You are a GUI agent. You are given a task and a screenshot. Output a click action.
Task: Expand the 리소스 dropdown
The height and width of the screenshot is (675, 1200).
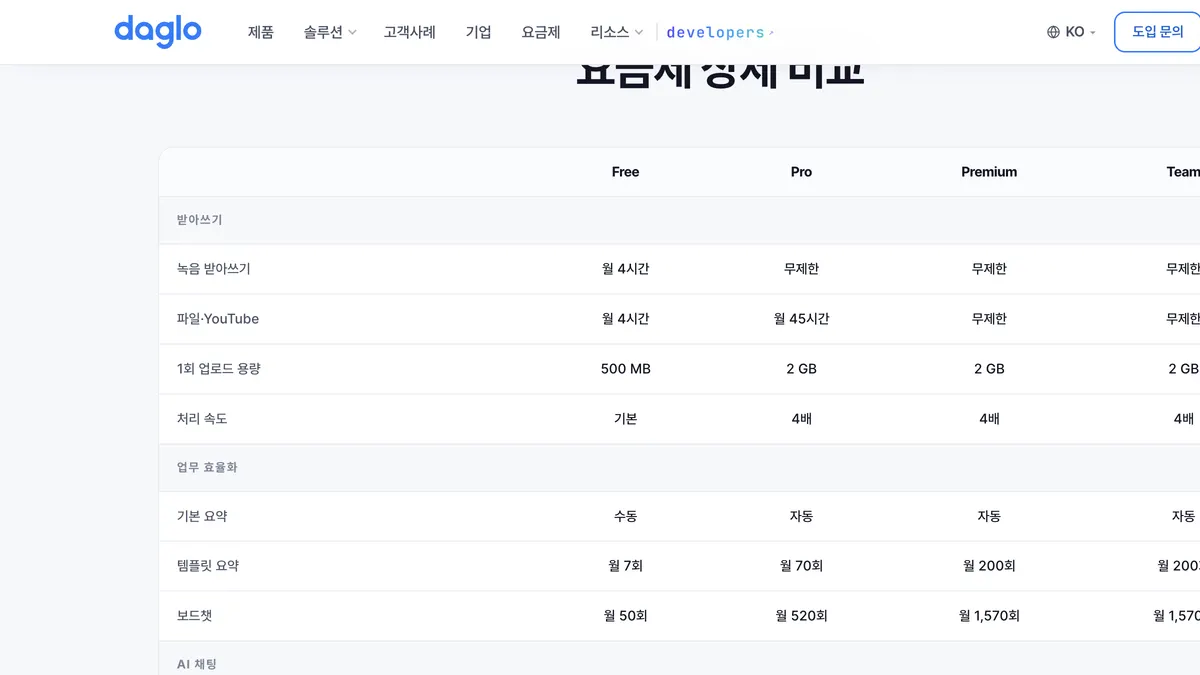click(617, 32)
